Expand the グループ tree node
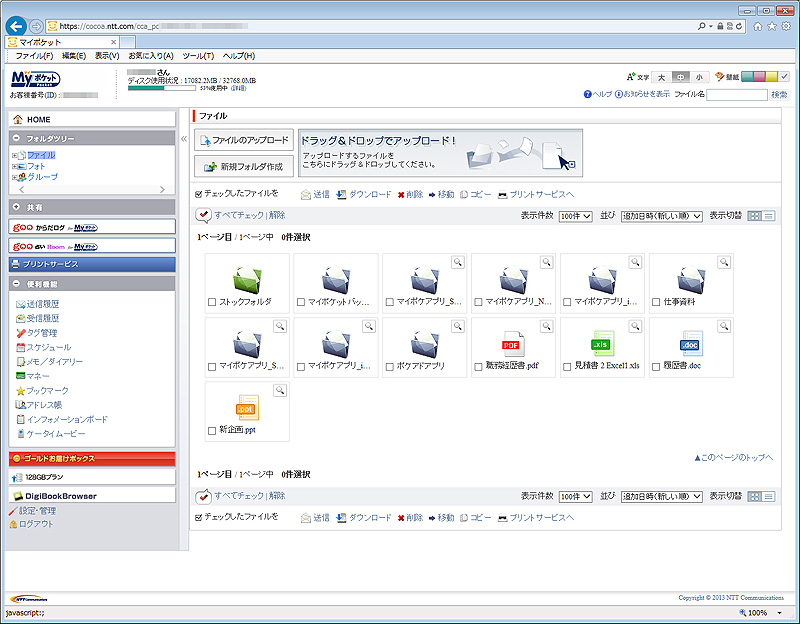 15,178
